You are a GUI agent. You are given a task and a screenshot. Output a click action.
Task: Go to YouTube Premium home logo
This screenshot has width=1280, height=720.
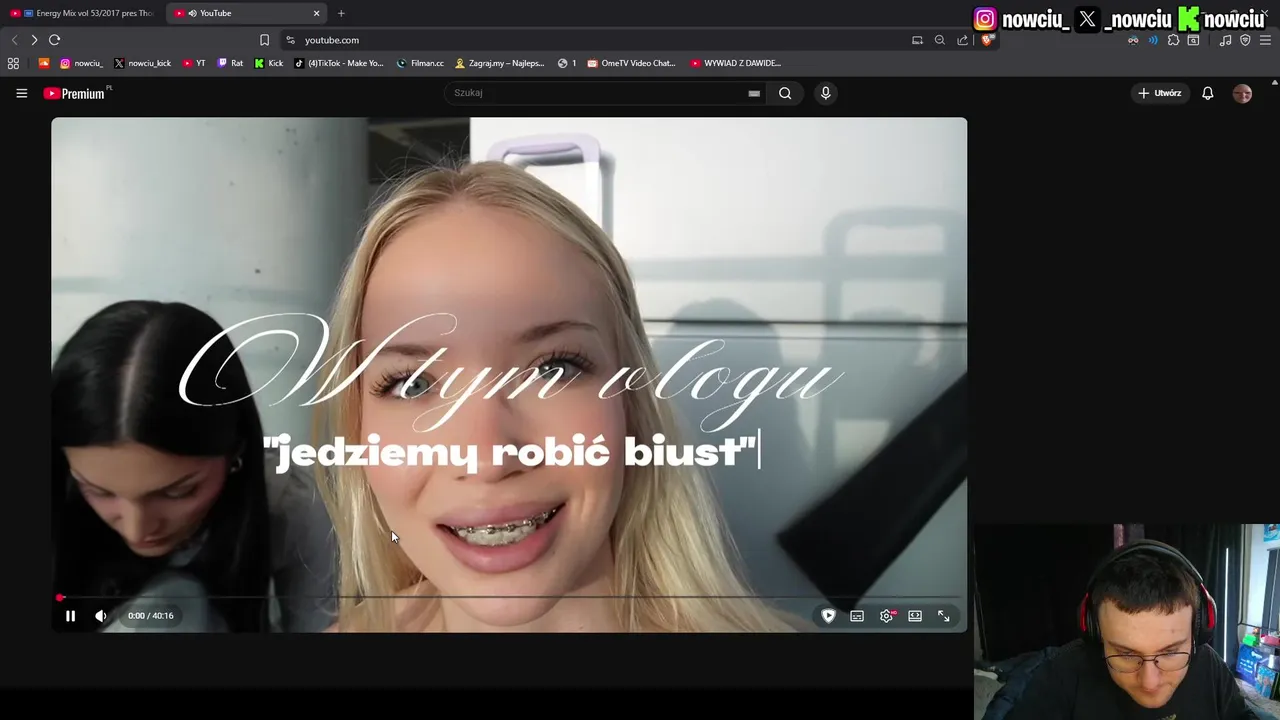click(x=77, y=93)
